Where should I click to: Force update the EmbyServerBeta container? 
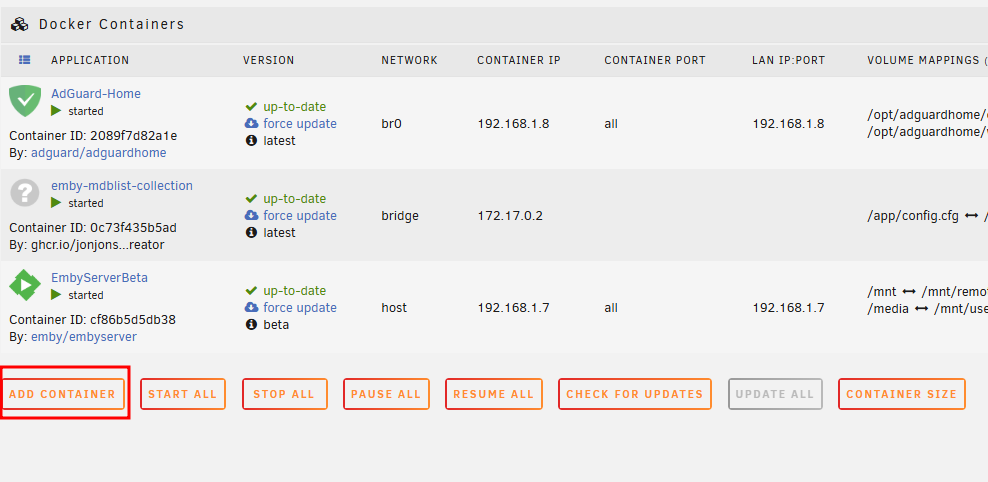(x=300, y=308)
